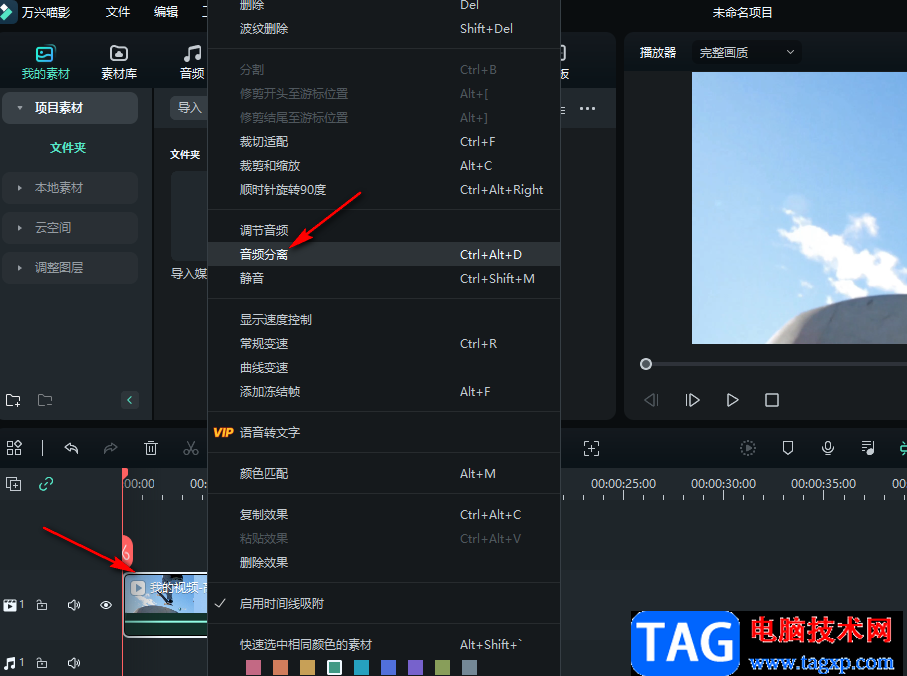The height and width of the screenshot is (676, 907).
Task: Toggle 启用时间线吸附 snapping checkmark
Action: pyautogui.click(x=384, y=604)
